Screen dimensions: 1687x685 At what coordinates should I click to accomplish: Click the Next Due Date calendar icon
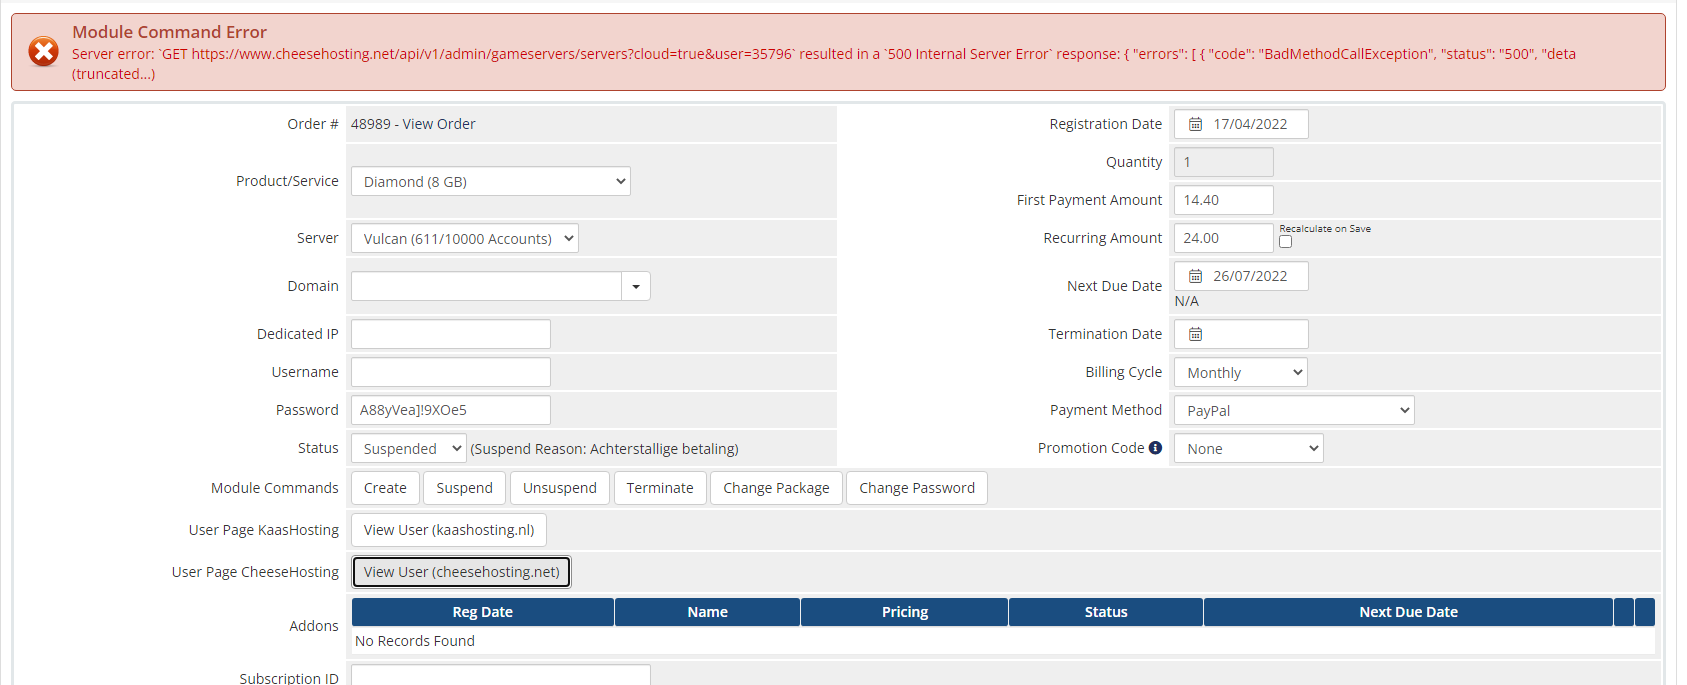[x=1195, y=276]
